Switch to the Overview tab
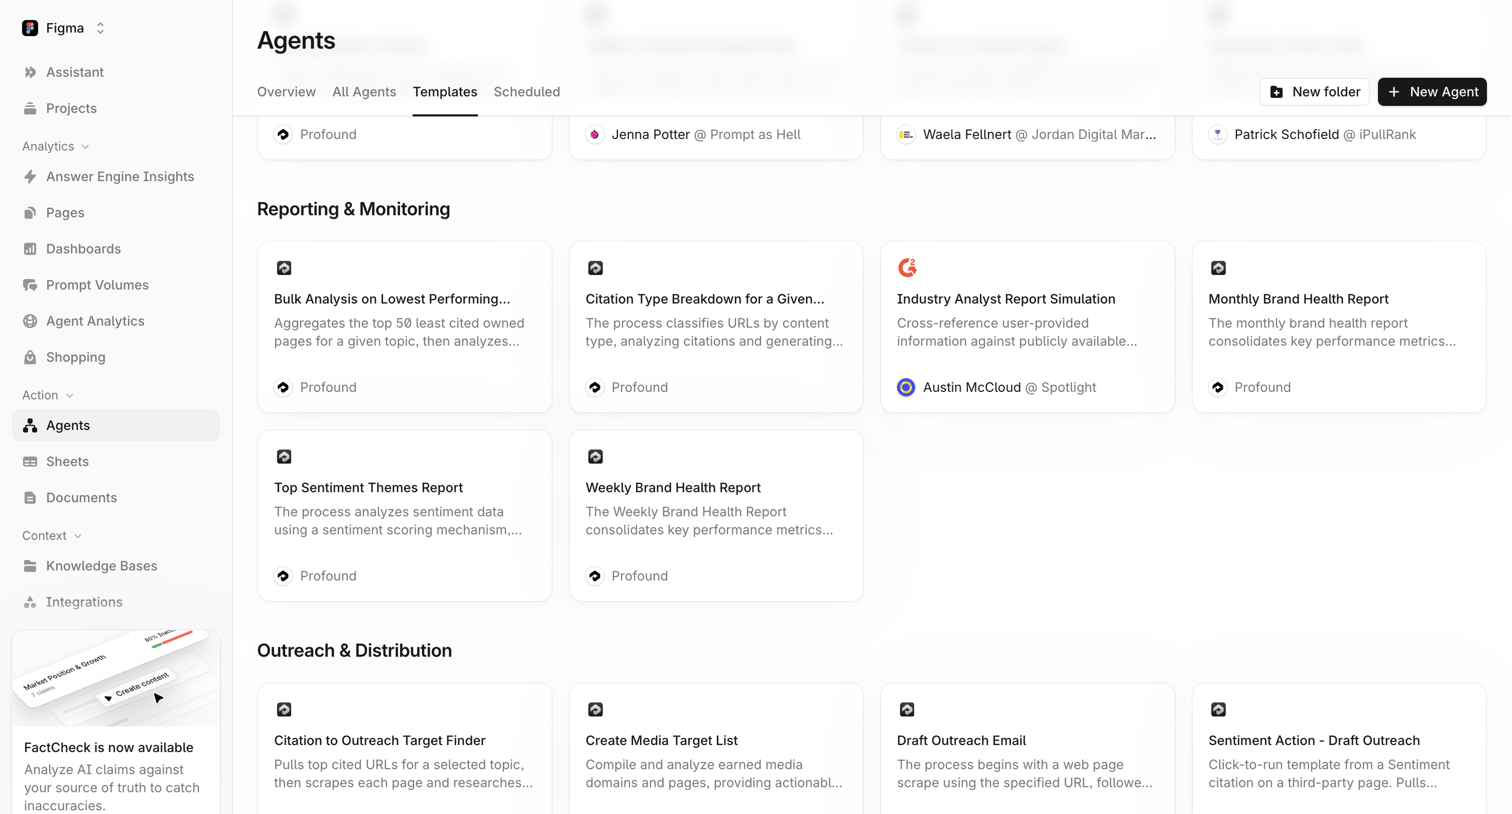 click(x=286, y=92)
